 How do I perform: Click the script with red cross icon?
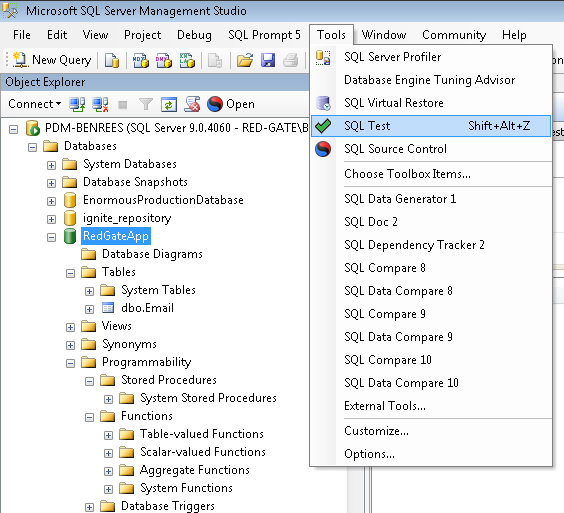pos(192,104)
